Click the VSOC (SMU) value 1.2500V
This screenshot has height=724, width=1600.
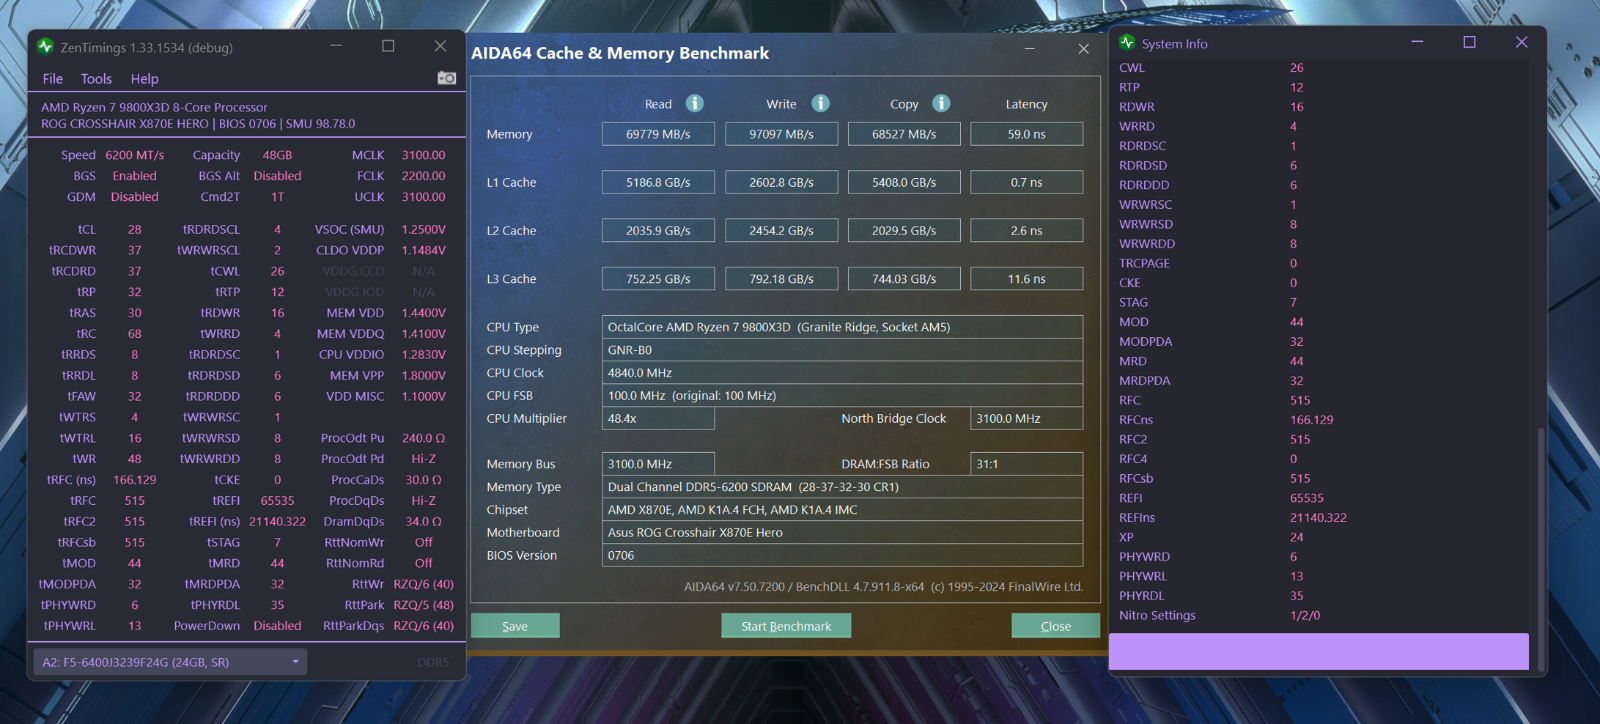424,229
